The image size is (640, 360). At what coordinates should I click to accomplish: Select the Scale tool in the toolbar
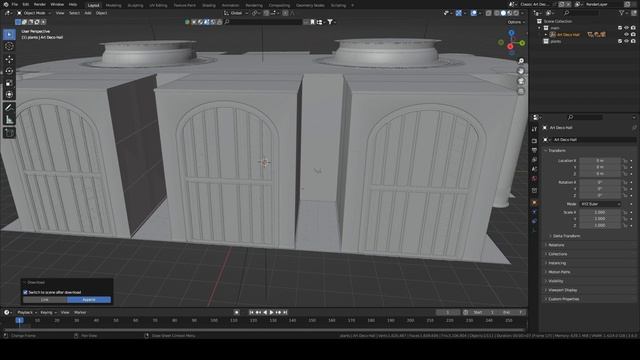click(x=9, y=83)
